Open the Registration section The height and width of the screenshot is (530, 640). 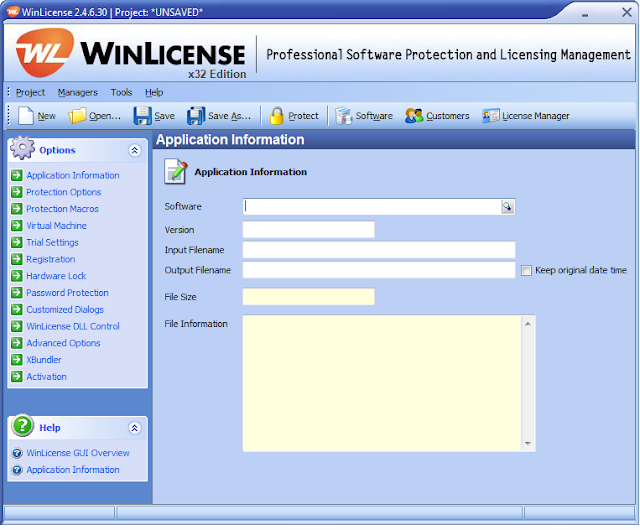(x=51, y=259)
